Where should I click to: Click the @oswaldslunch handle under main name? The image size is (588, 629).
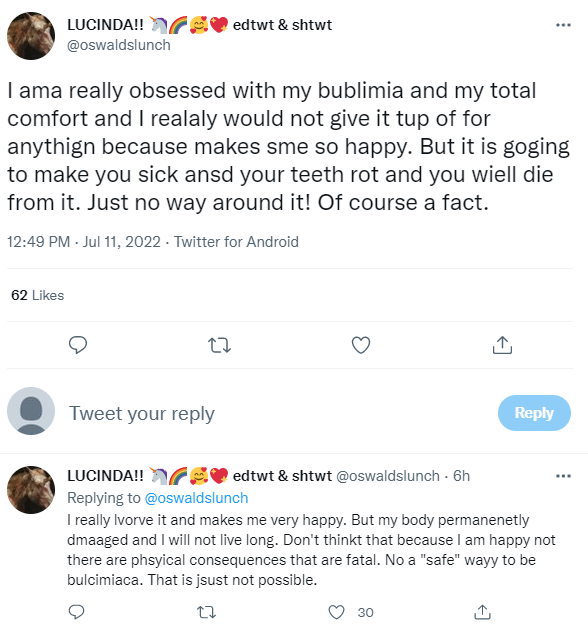tap(119, 45)
